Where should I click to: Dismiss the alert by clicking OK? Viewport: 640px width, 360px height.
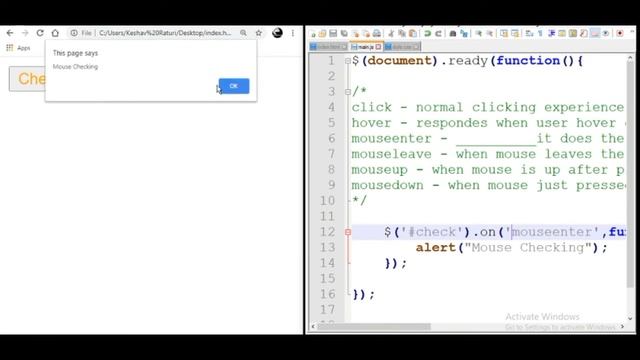(x=234, y=86)
